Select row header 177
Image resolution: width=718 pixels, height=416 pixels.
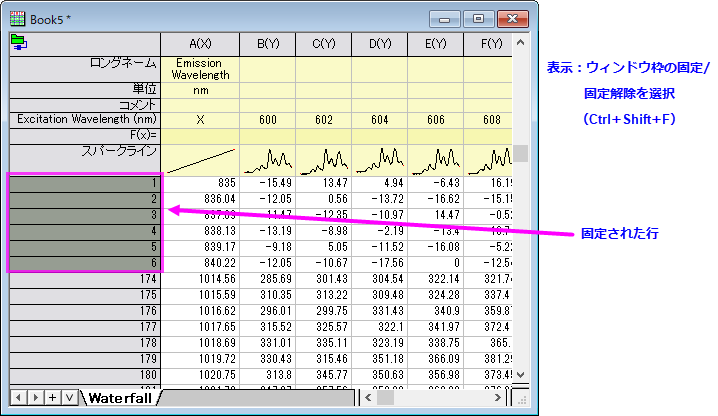pyautogui.click(x=85, y=328)
